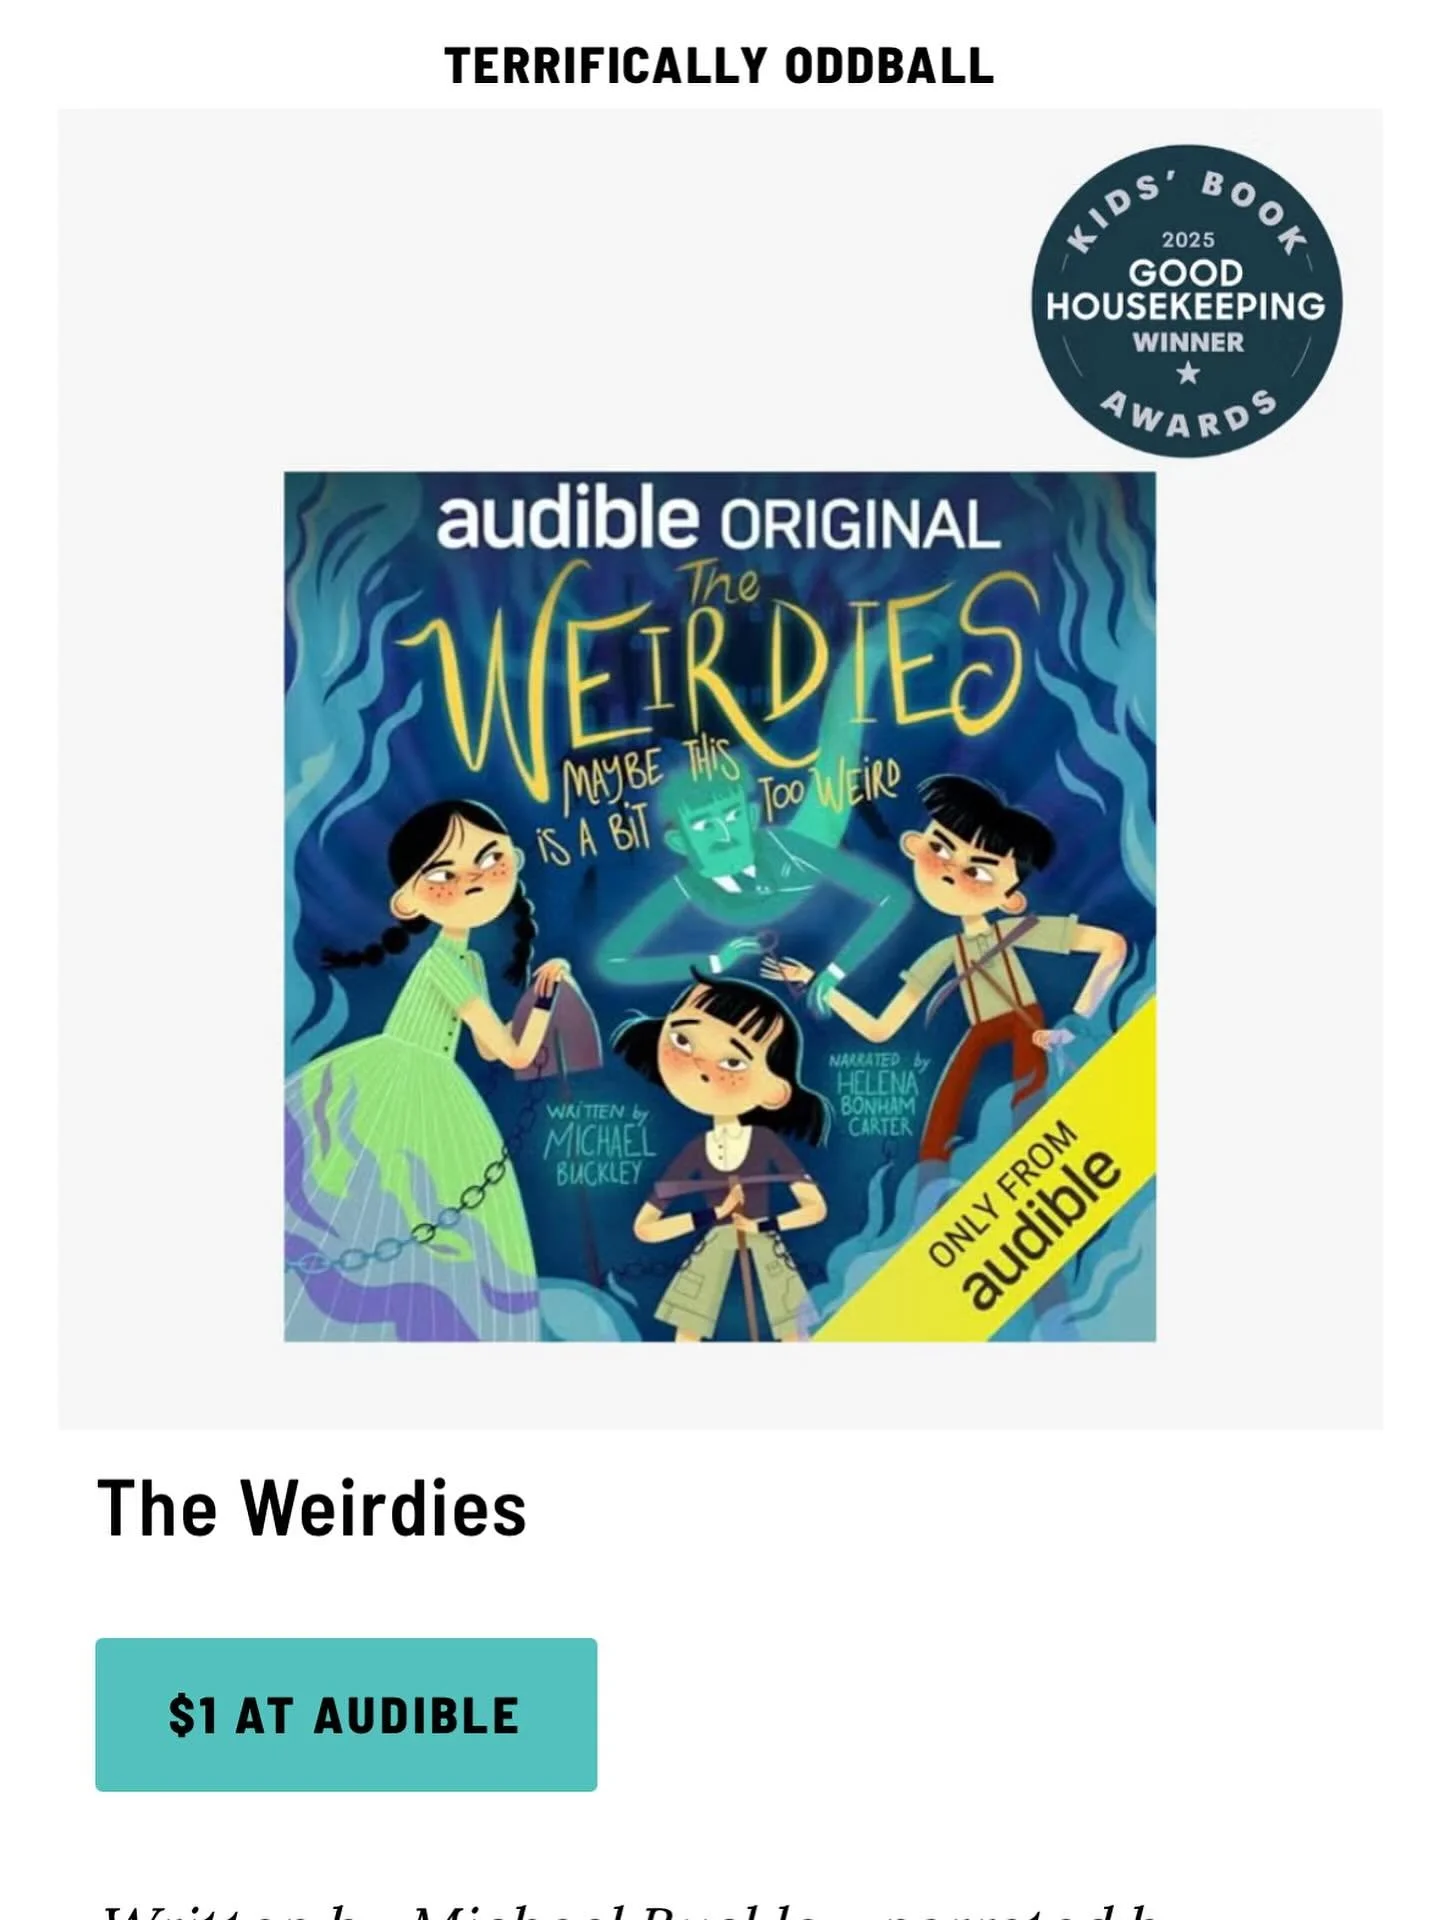
Task: Click the WINNER text in badge
Action: pos(1187,342)
